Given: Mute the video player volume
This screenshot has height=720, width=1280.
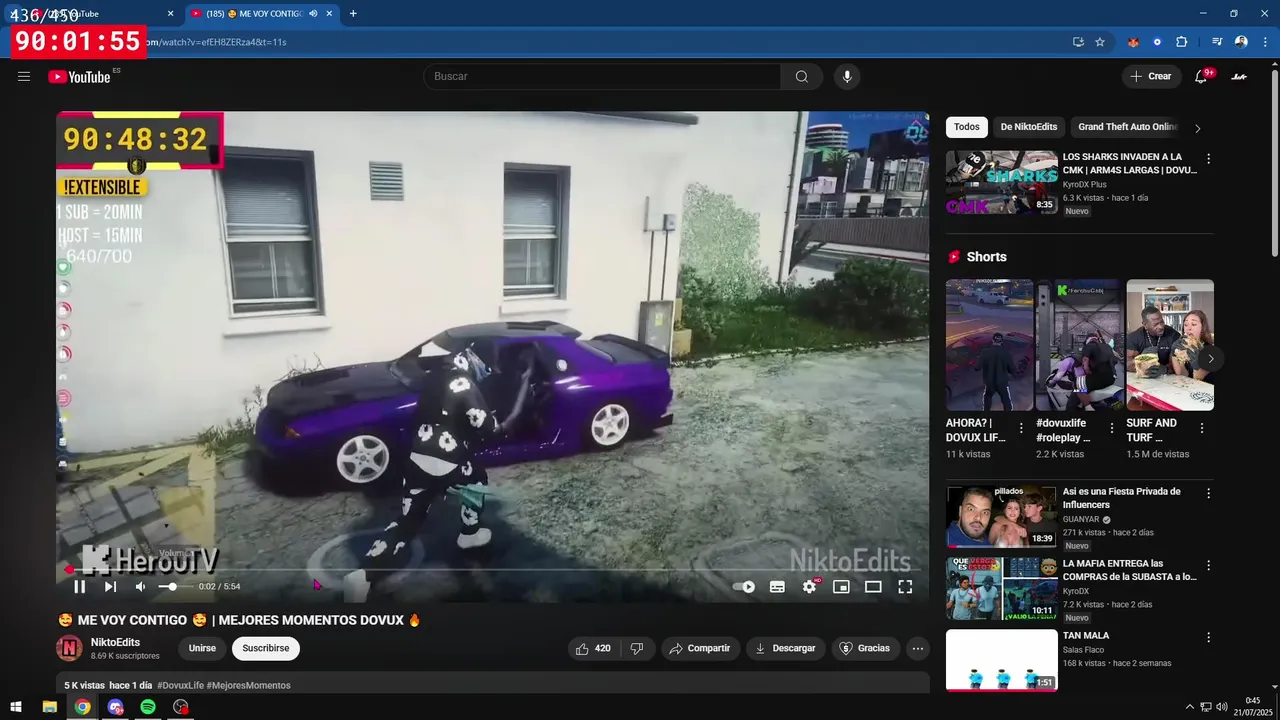Looking at the screenshot, I should click(141, 587).
